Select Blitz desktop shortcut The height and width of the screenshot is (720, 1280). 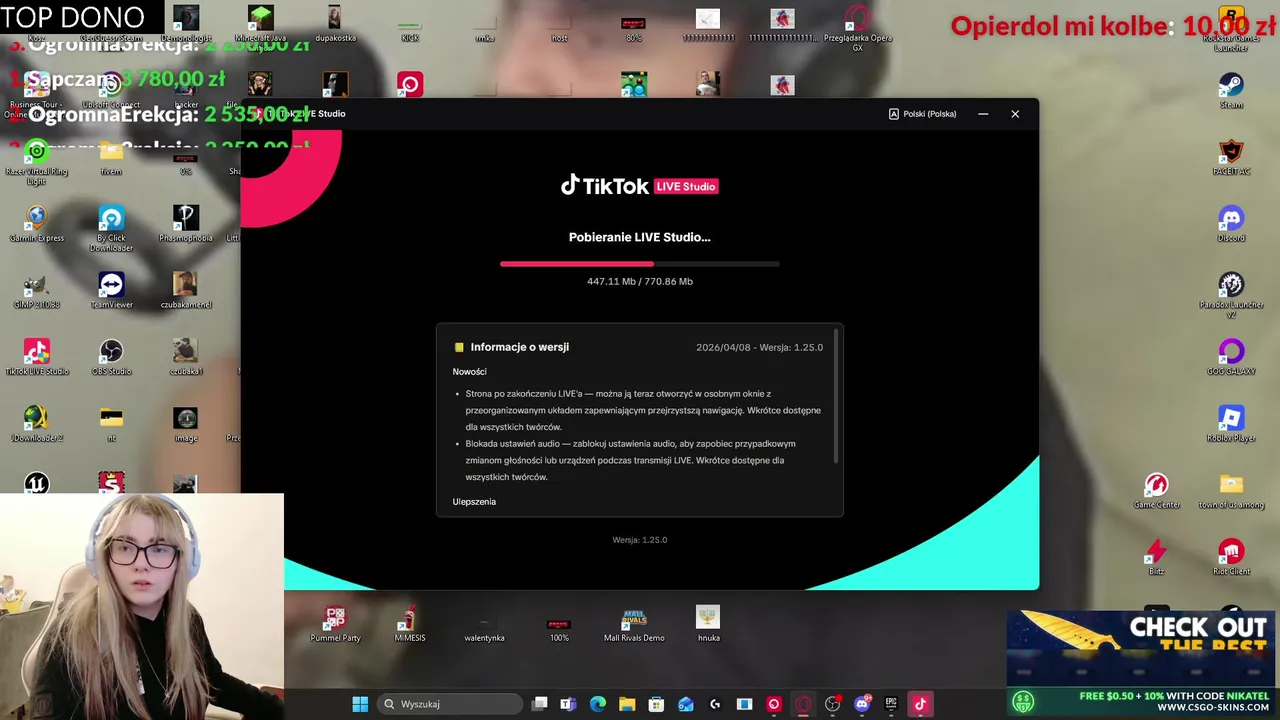tap(1156, 558)
